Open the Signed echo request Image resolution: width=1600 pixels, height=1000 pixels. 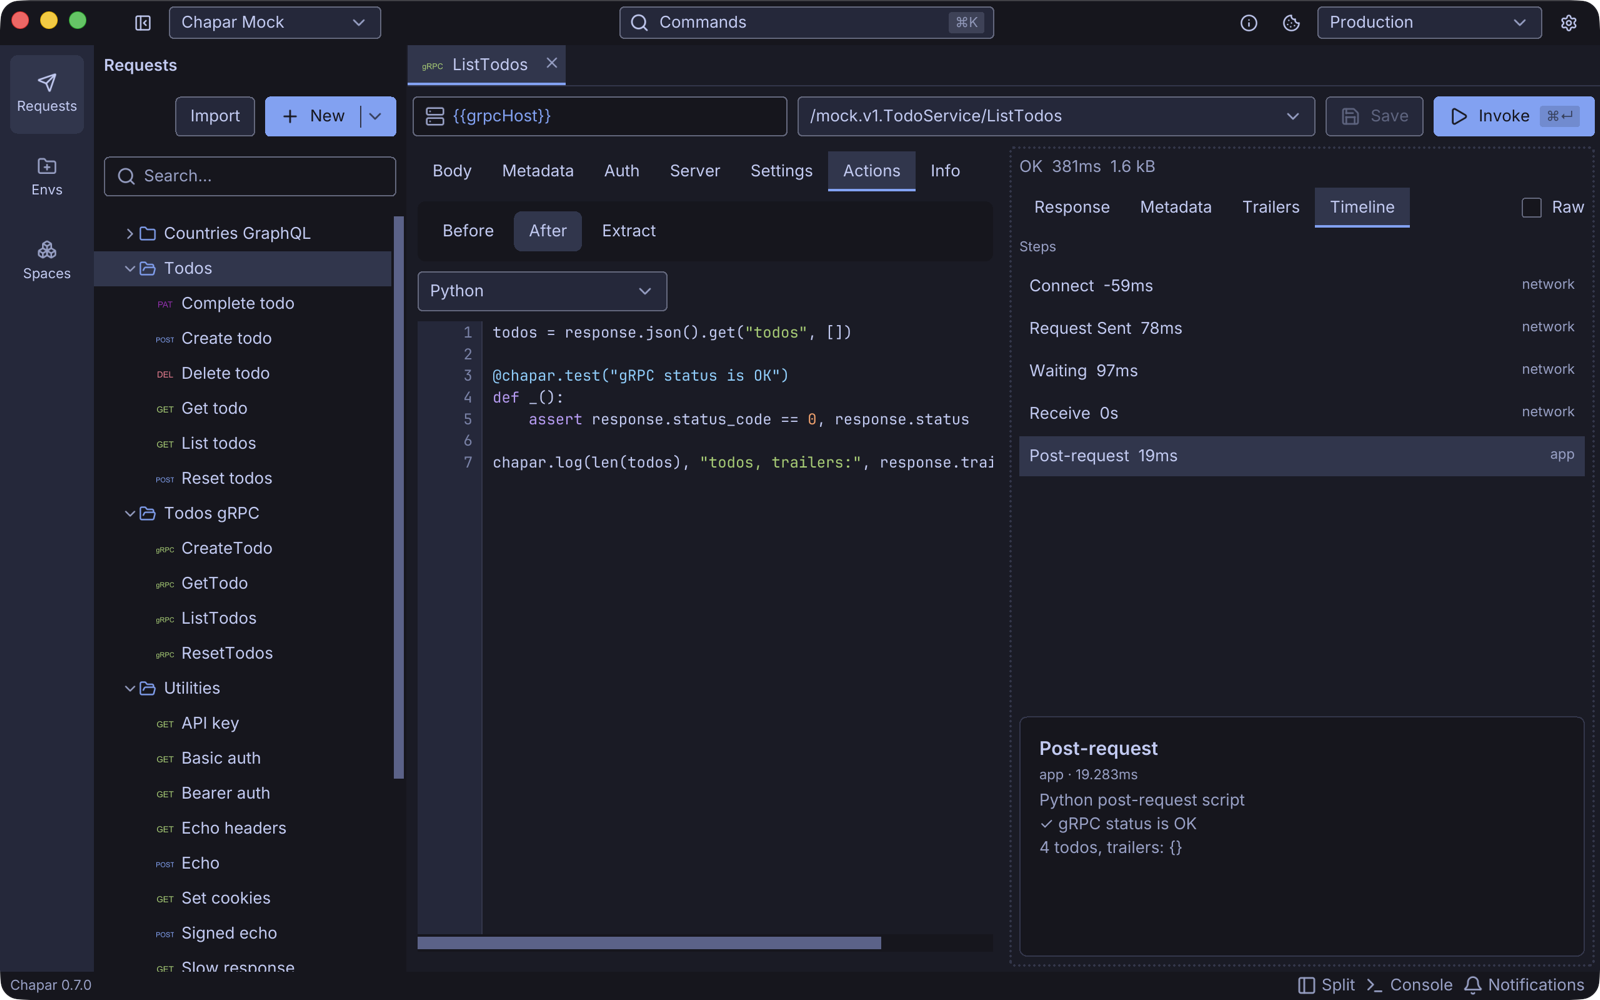point(243,933)
